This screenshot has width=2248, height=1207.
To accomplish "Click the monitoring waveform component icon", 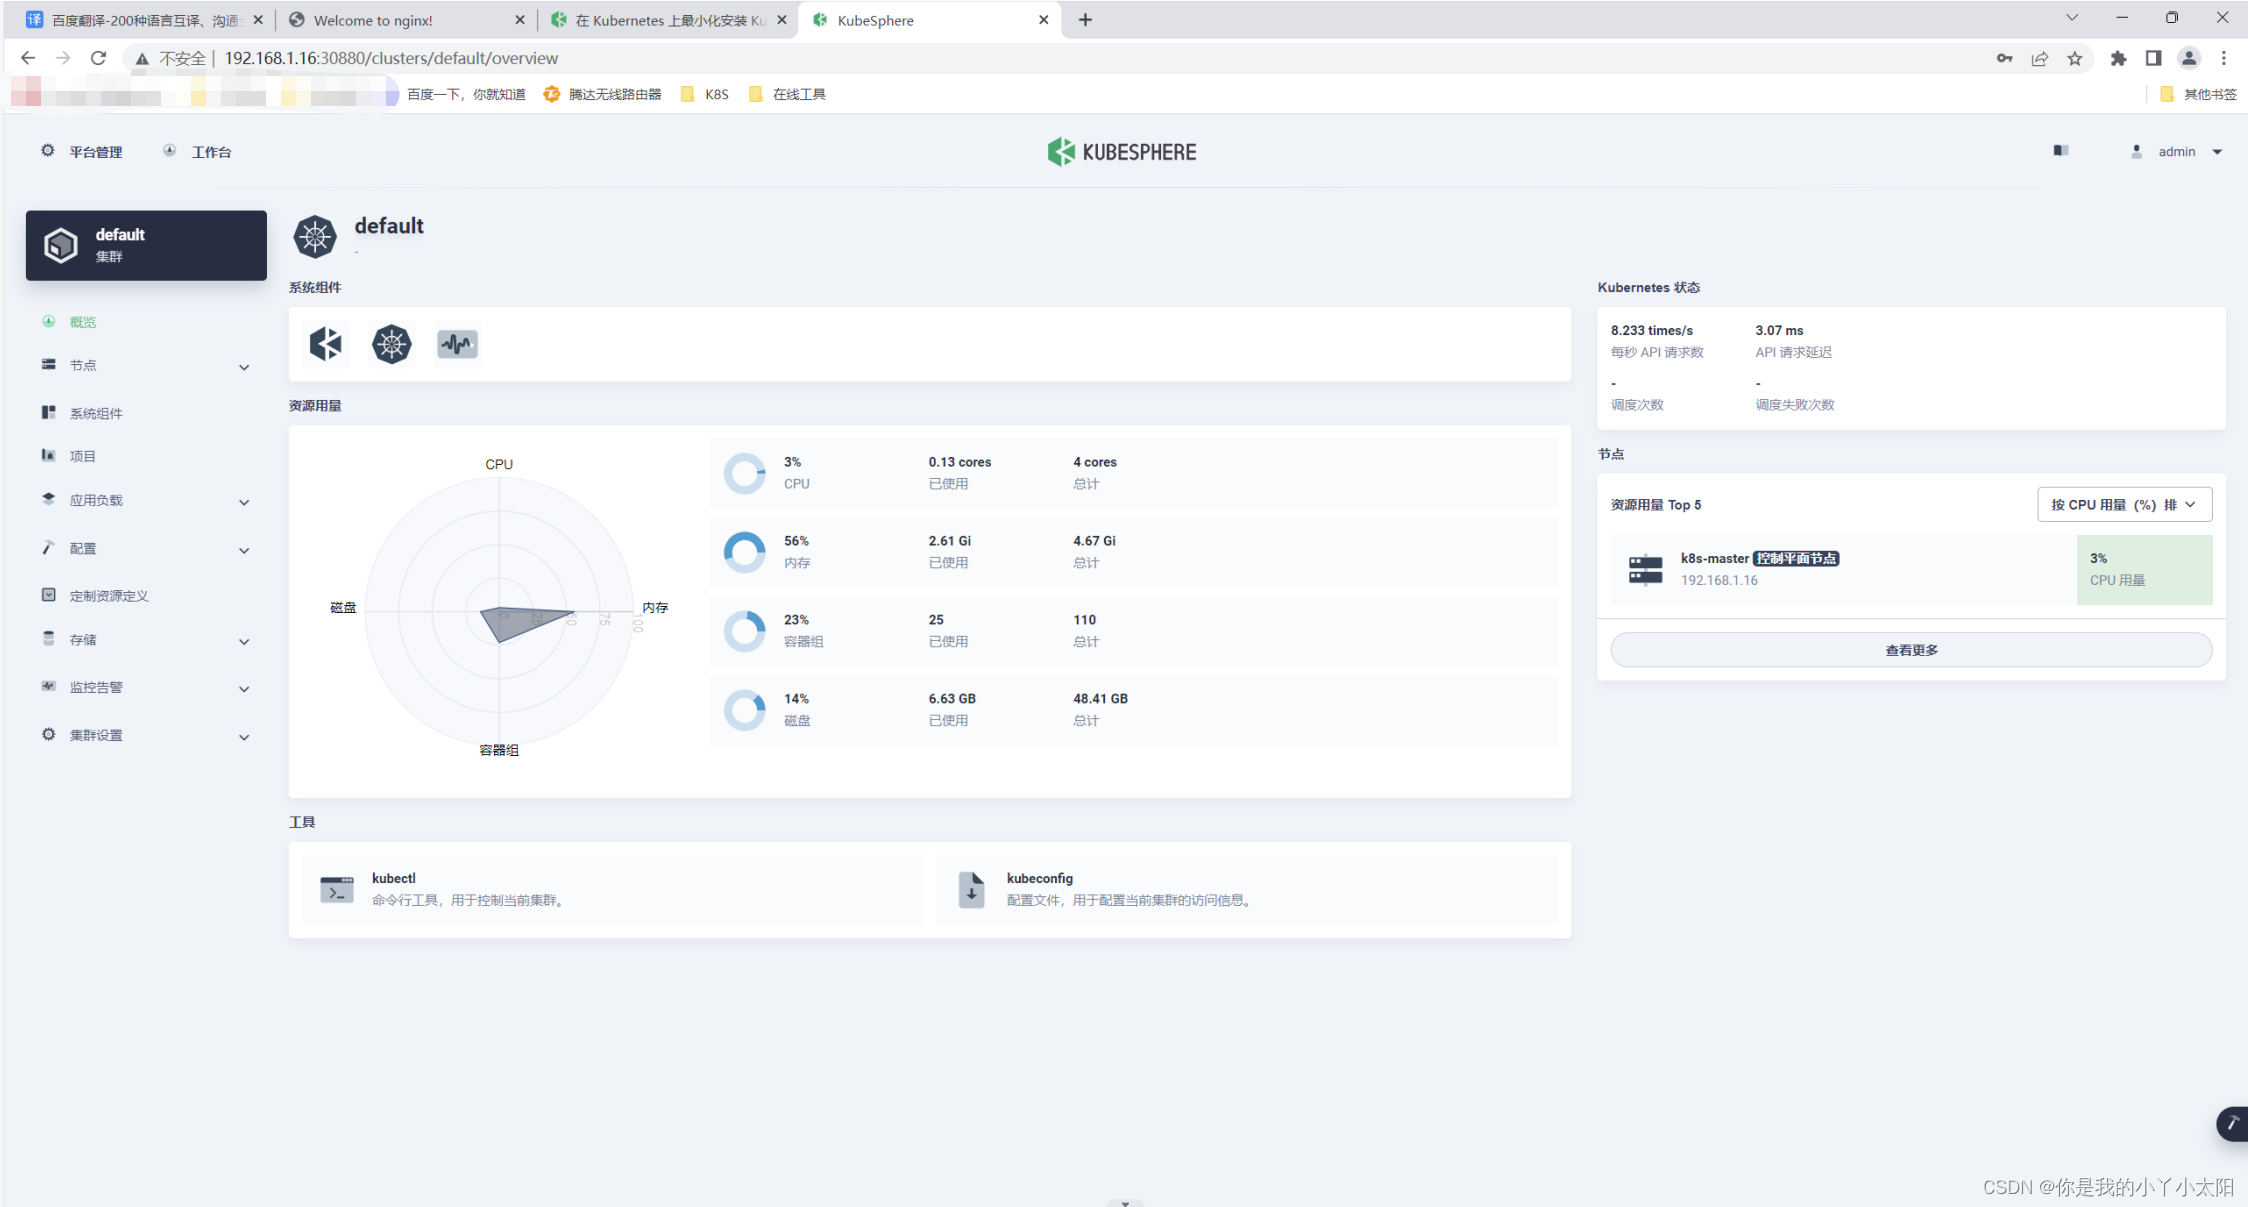I will [457, 344].
